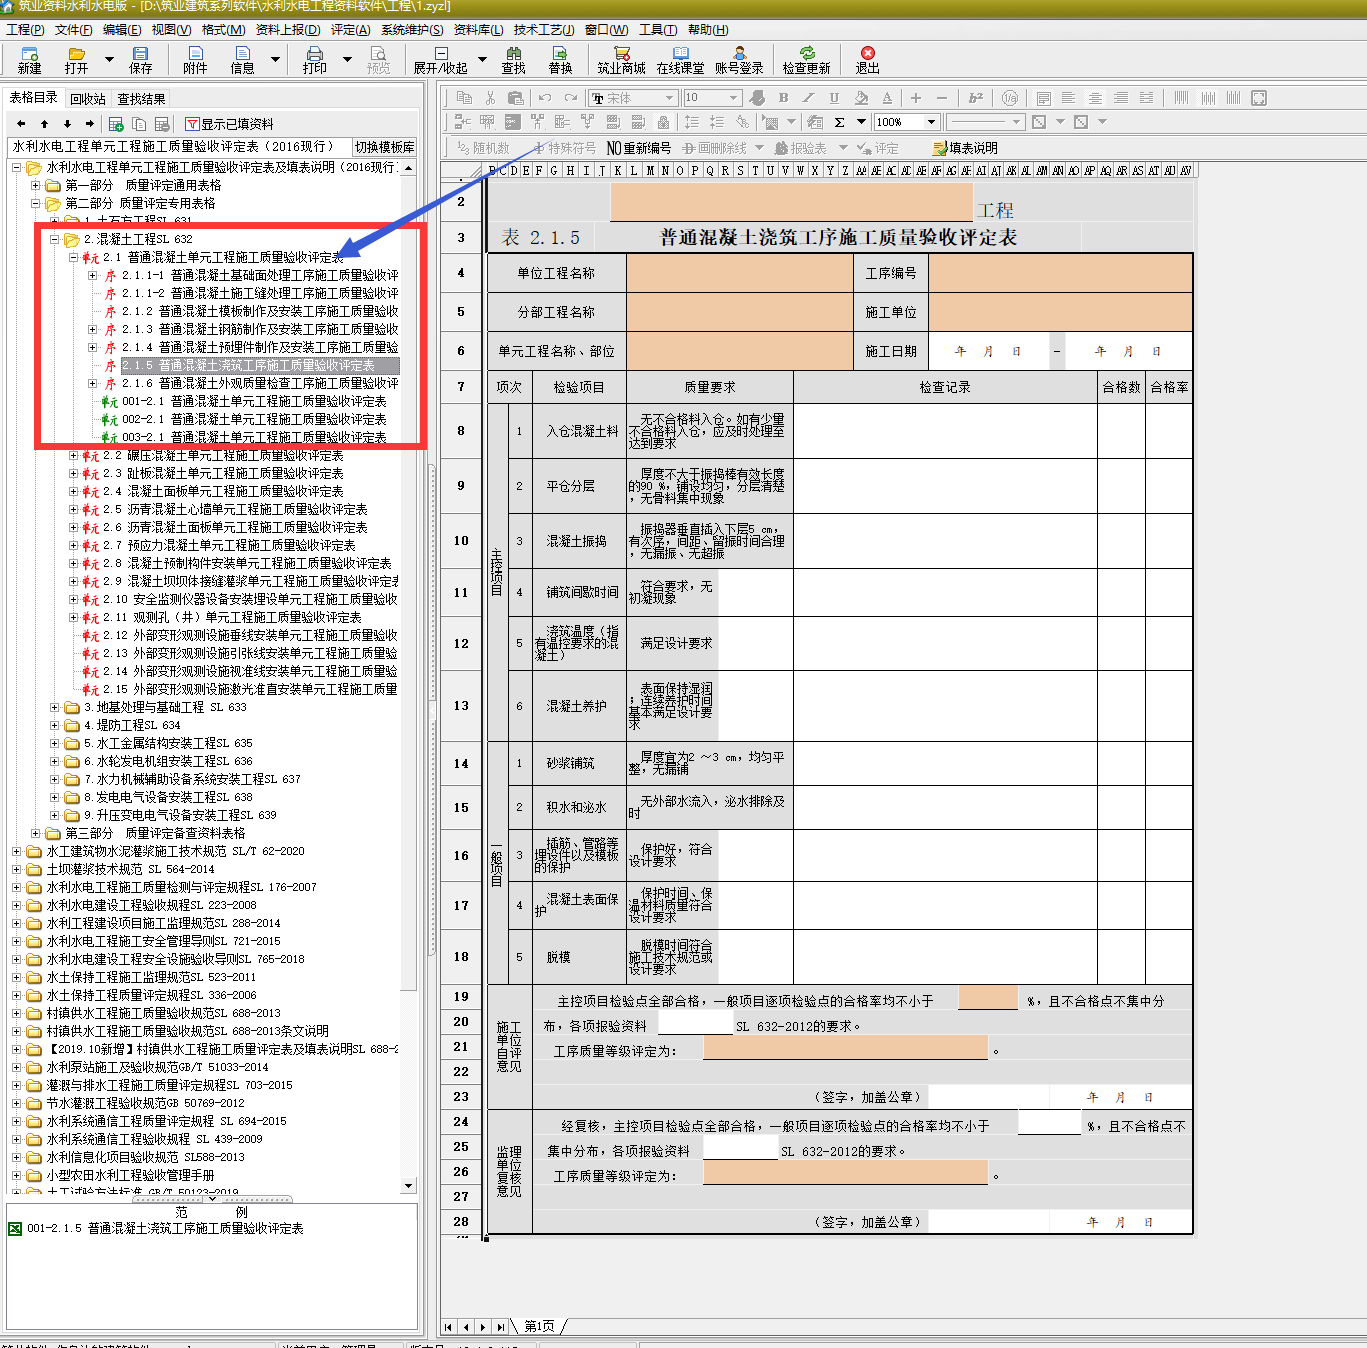Screen dimensions: 1367x1348
Task: Click the increase font plus icon
Action: [x=915, y=98]
